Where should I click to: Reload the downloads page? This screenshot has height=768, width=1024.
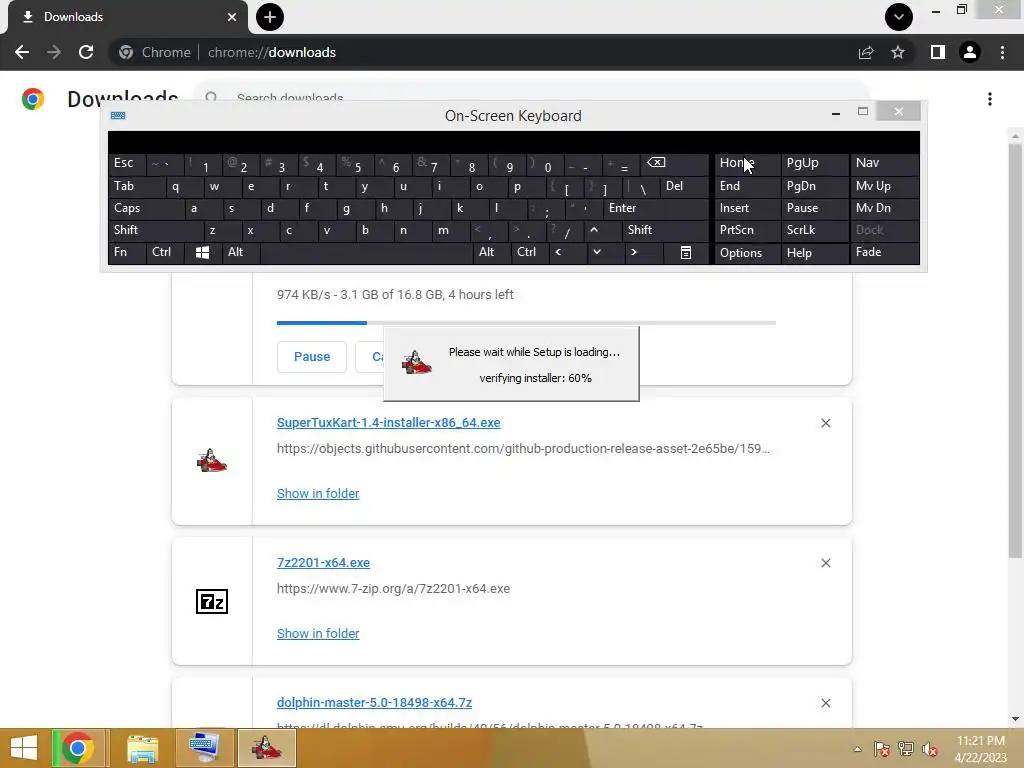pos(86,52)
